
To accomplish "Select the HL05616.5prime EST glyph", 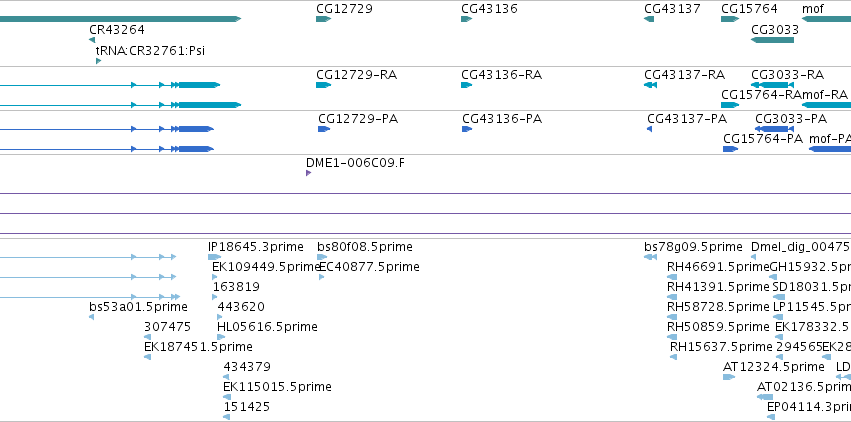I will (x=220, y=337).
